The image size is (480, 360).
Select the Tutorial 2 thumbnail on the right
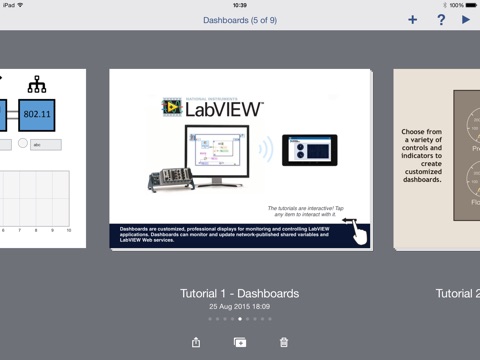tap(437, 159)
